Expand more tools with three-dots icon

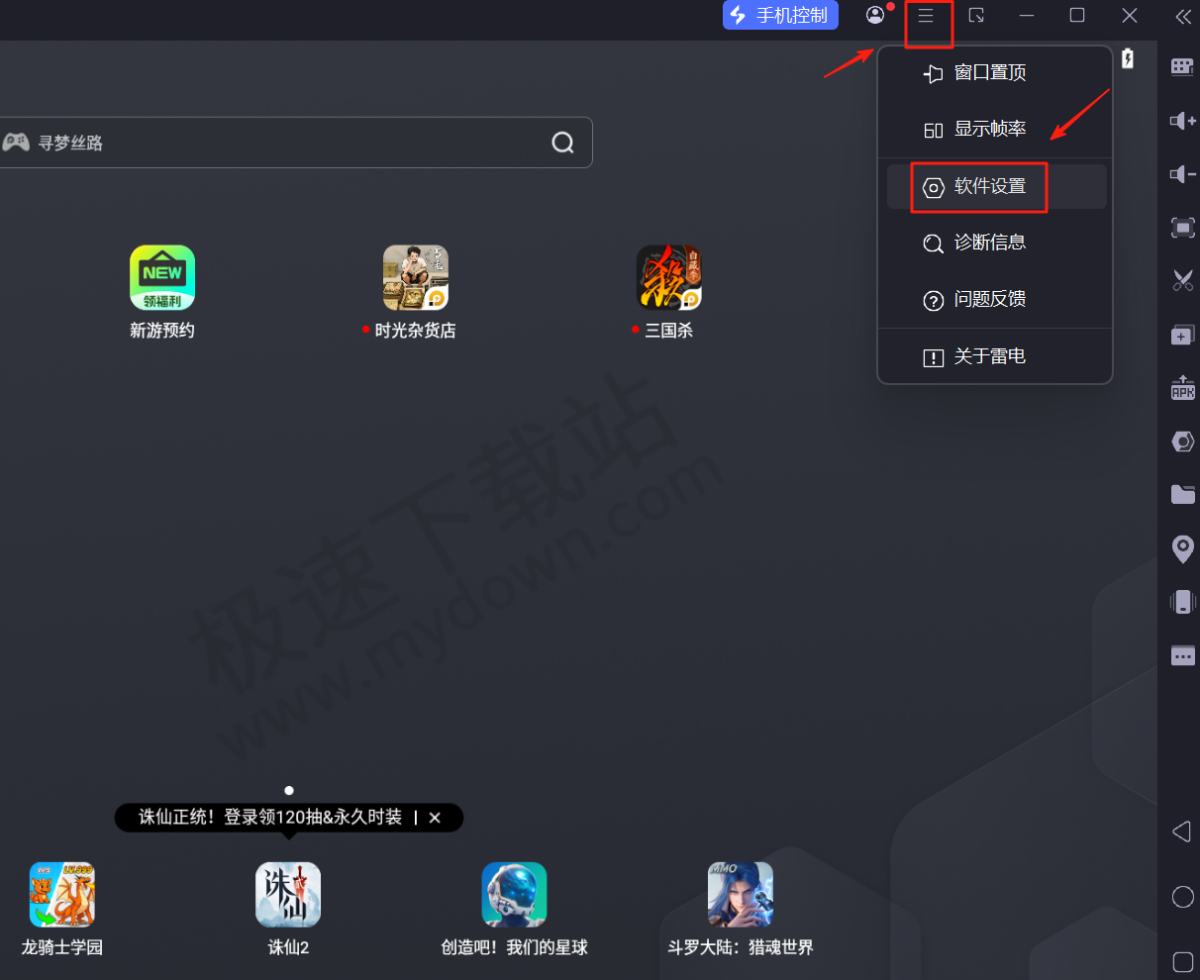[x=1182, y=656]
